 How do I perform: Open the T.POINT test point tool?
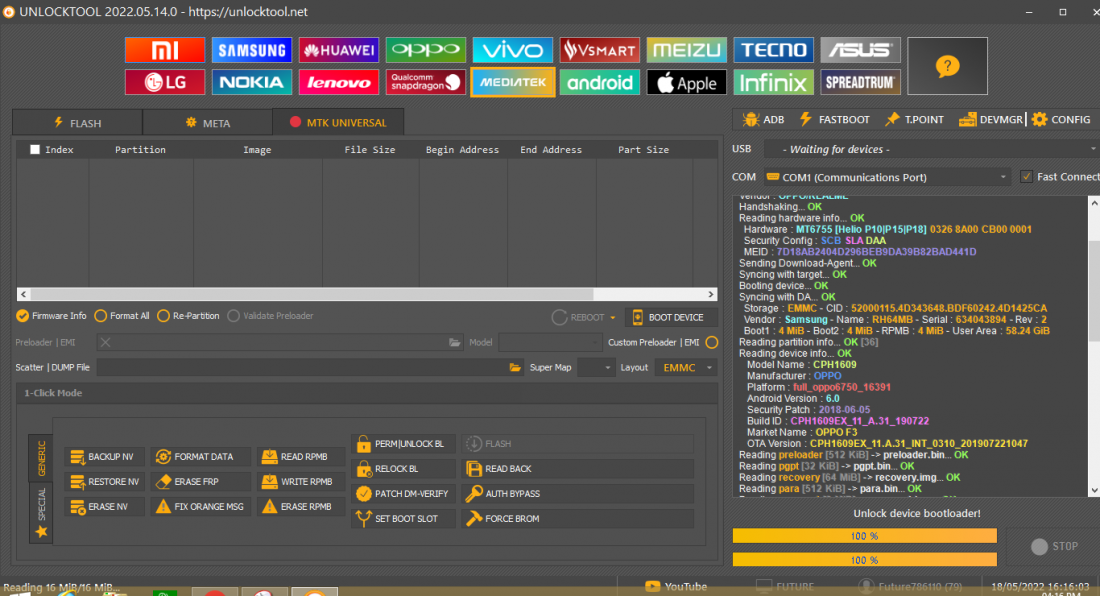point(914,119)
